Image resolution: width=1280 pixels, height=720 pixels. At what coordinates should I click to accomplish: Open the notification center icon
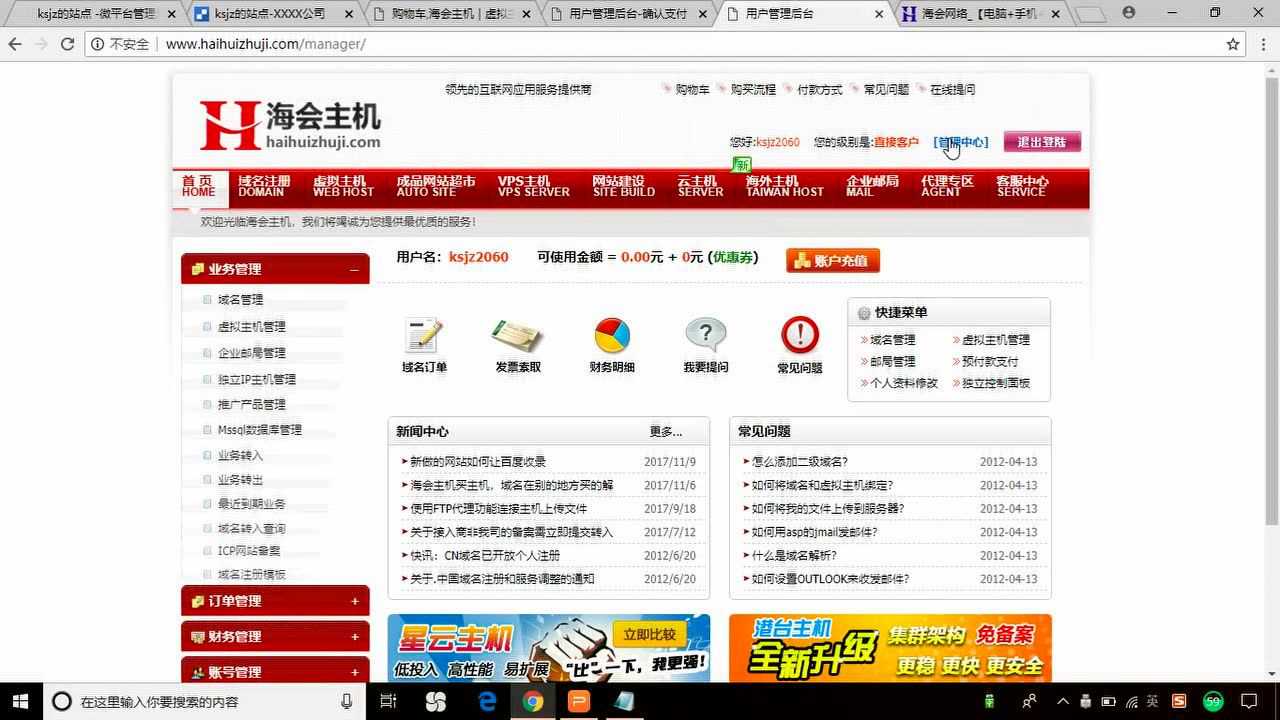1249,701
